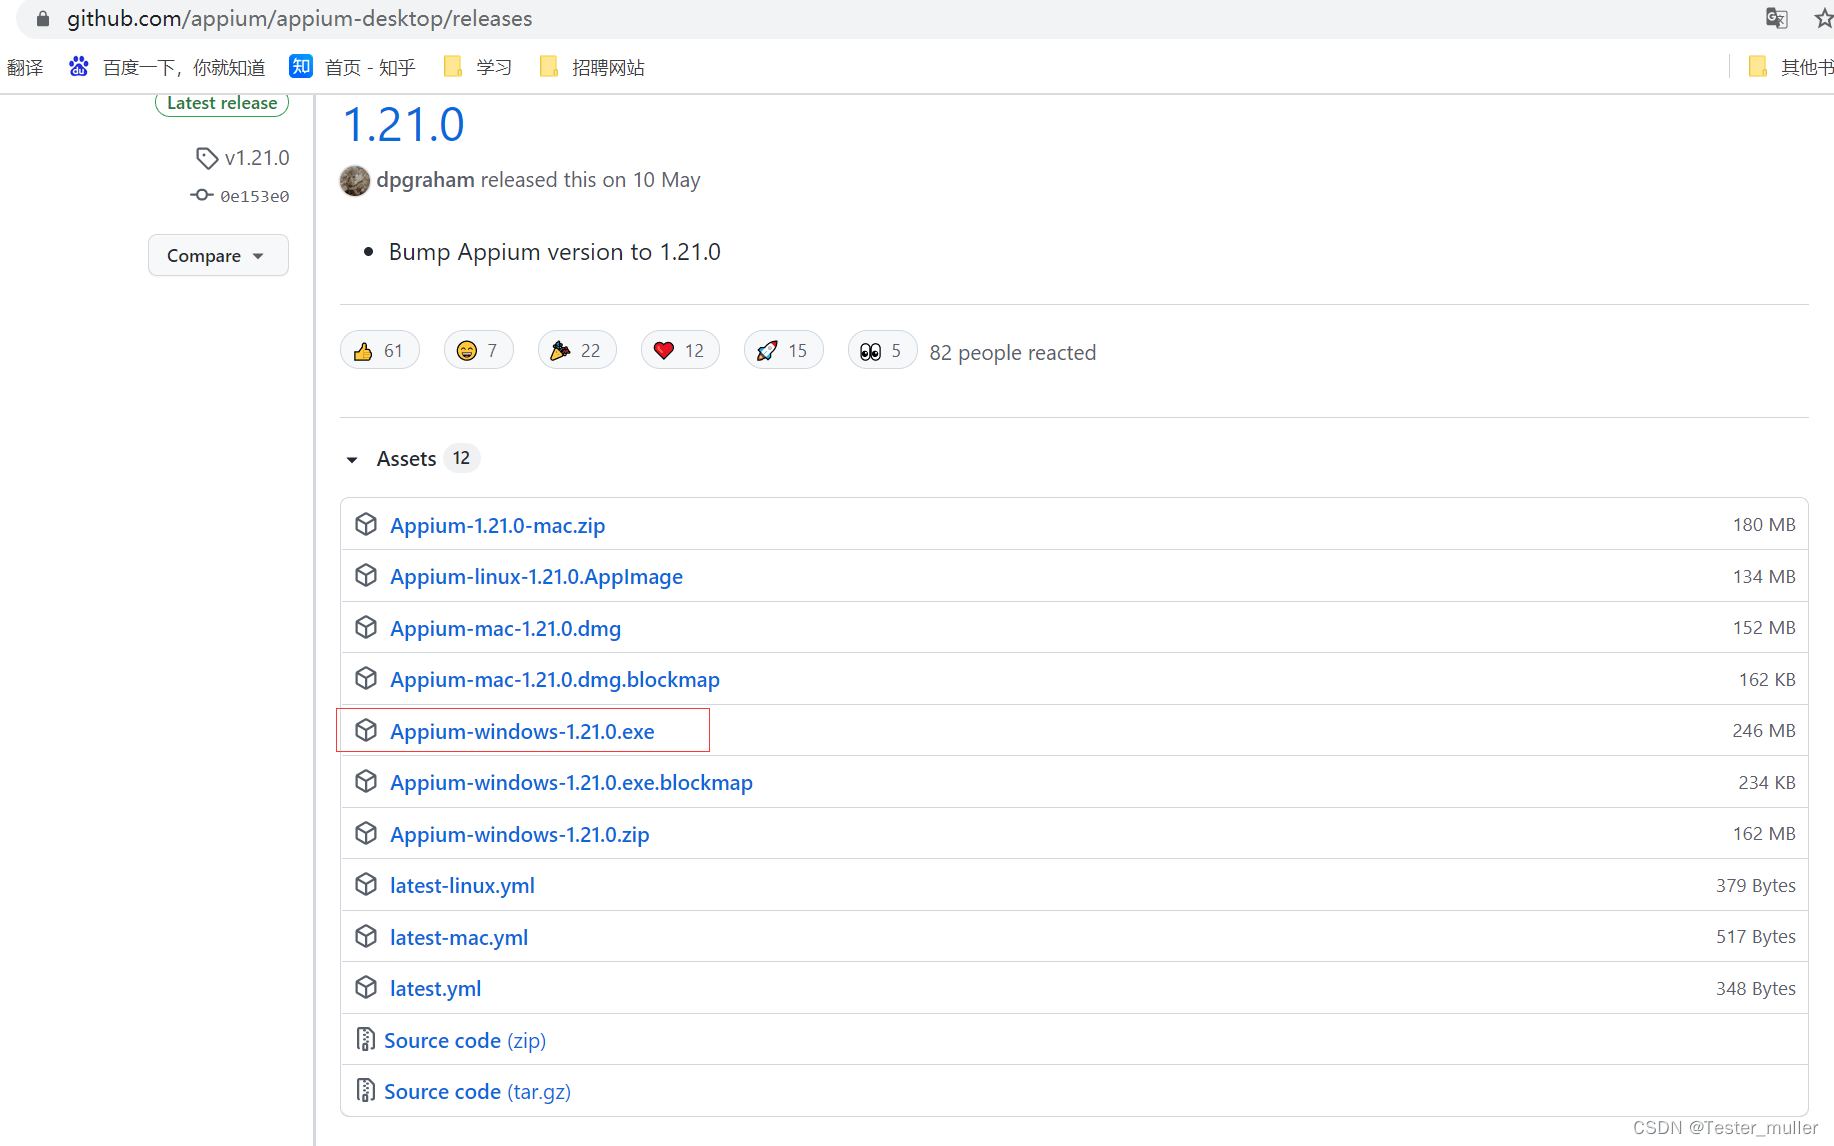Open the dpgraham username link

click(x=425, y=180)
